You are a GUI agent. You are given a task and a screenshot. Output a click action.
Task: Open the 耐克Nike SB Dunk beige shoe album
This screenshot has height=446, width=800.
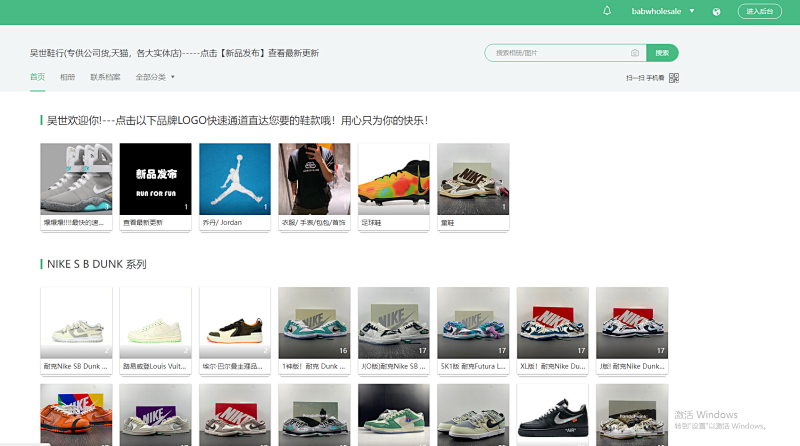tap(76, 323)
